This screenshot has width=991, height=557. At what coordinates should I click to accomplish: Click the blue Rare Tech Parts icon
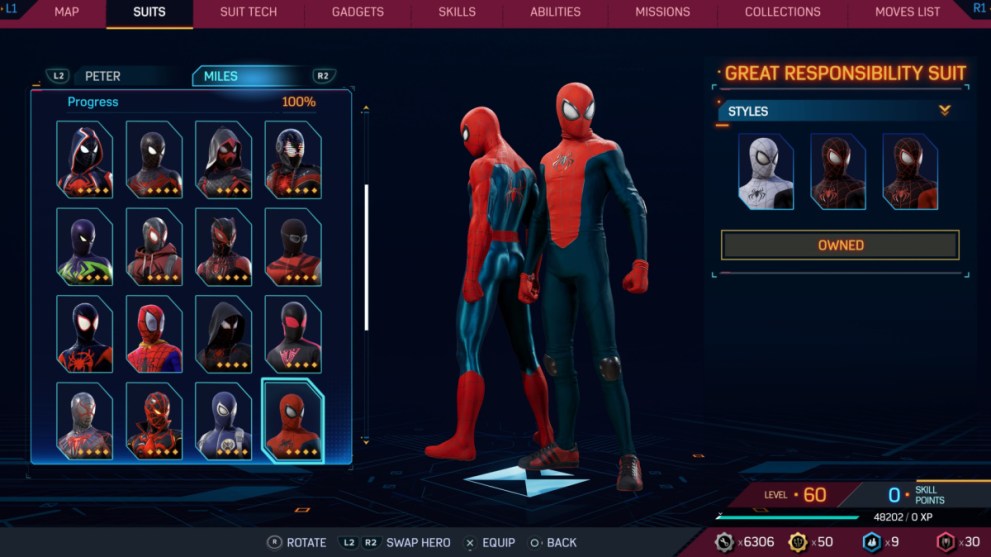872,542
